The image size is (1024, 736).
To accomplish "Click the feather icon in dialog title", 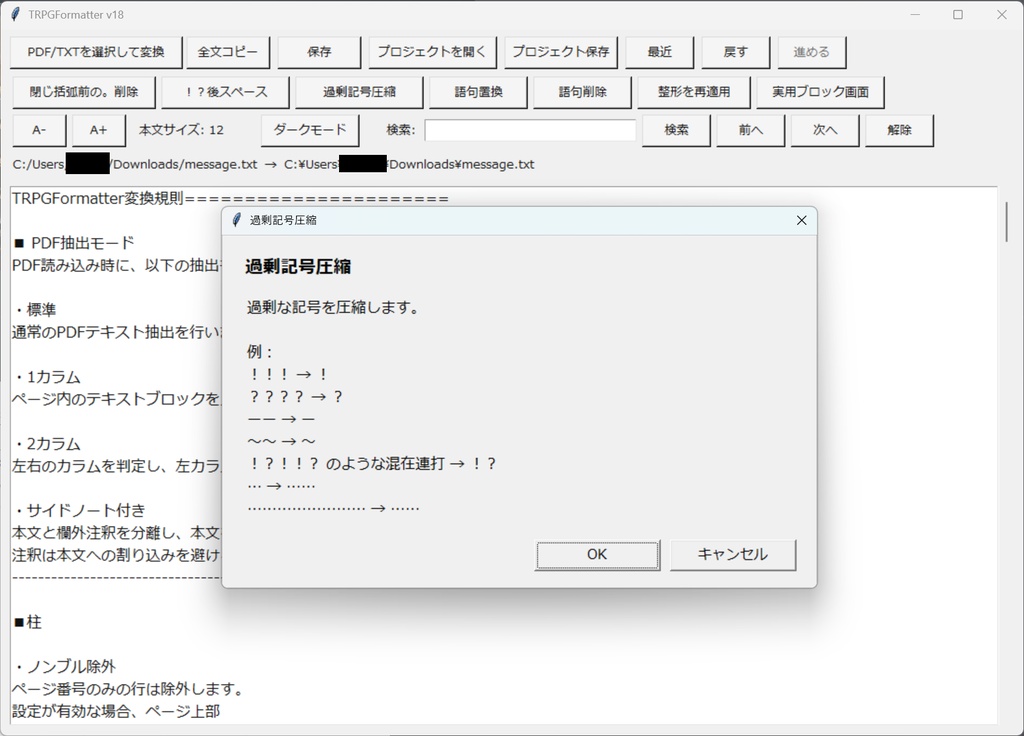I will [x=236, y=220].
